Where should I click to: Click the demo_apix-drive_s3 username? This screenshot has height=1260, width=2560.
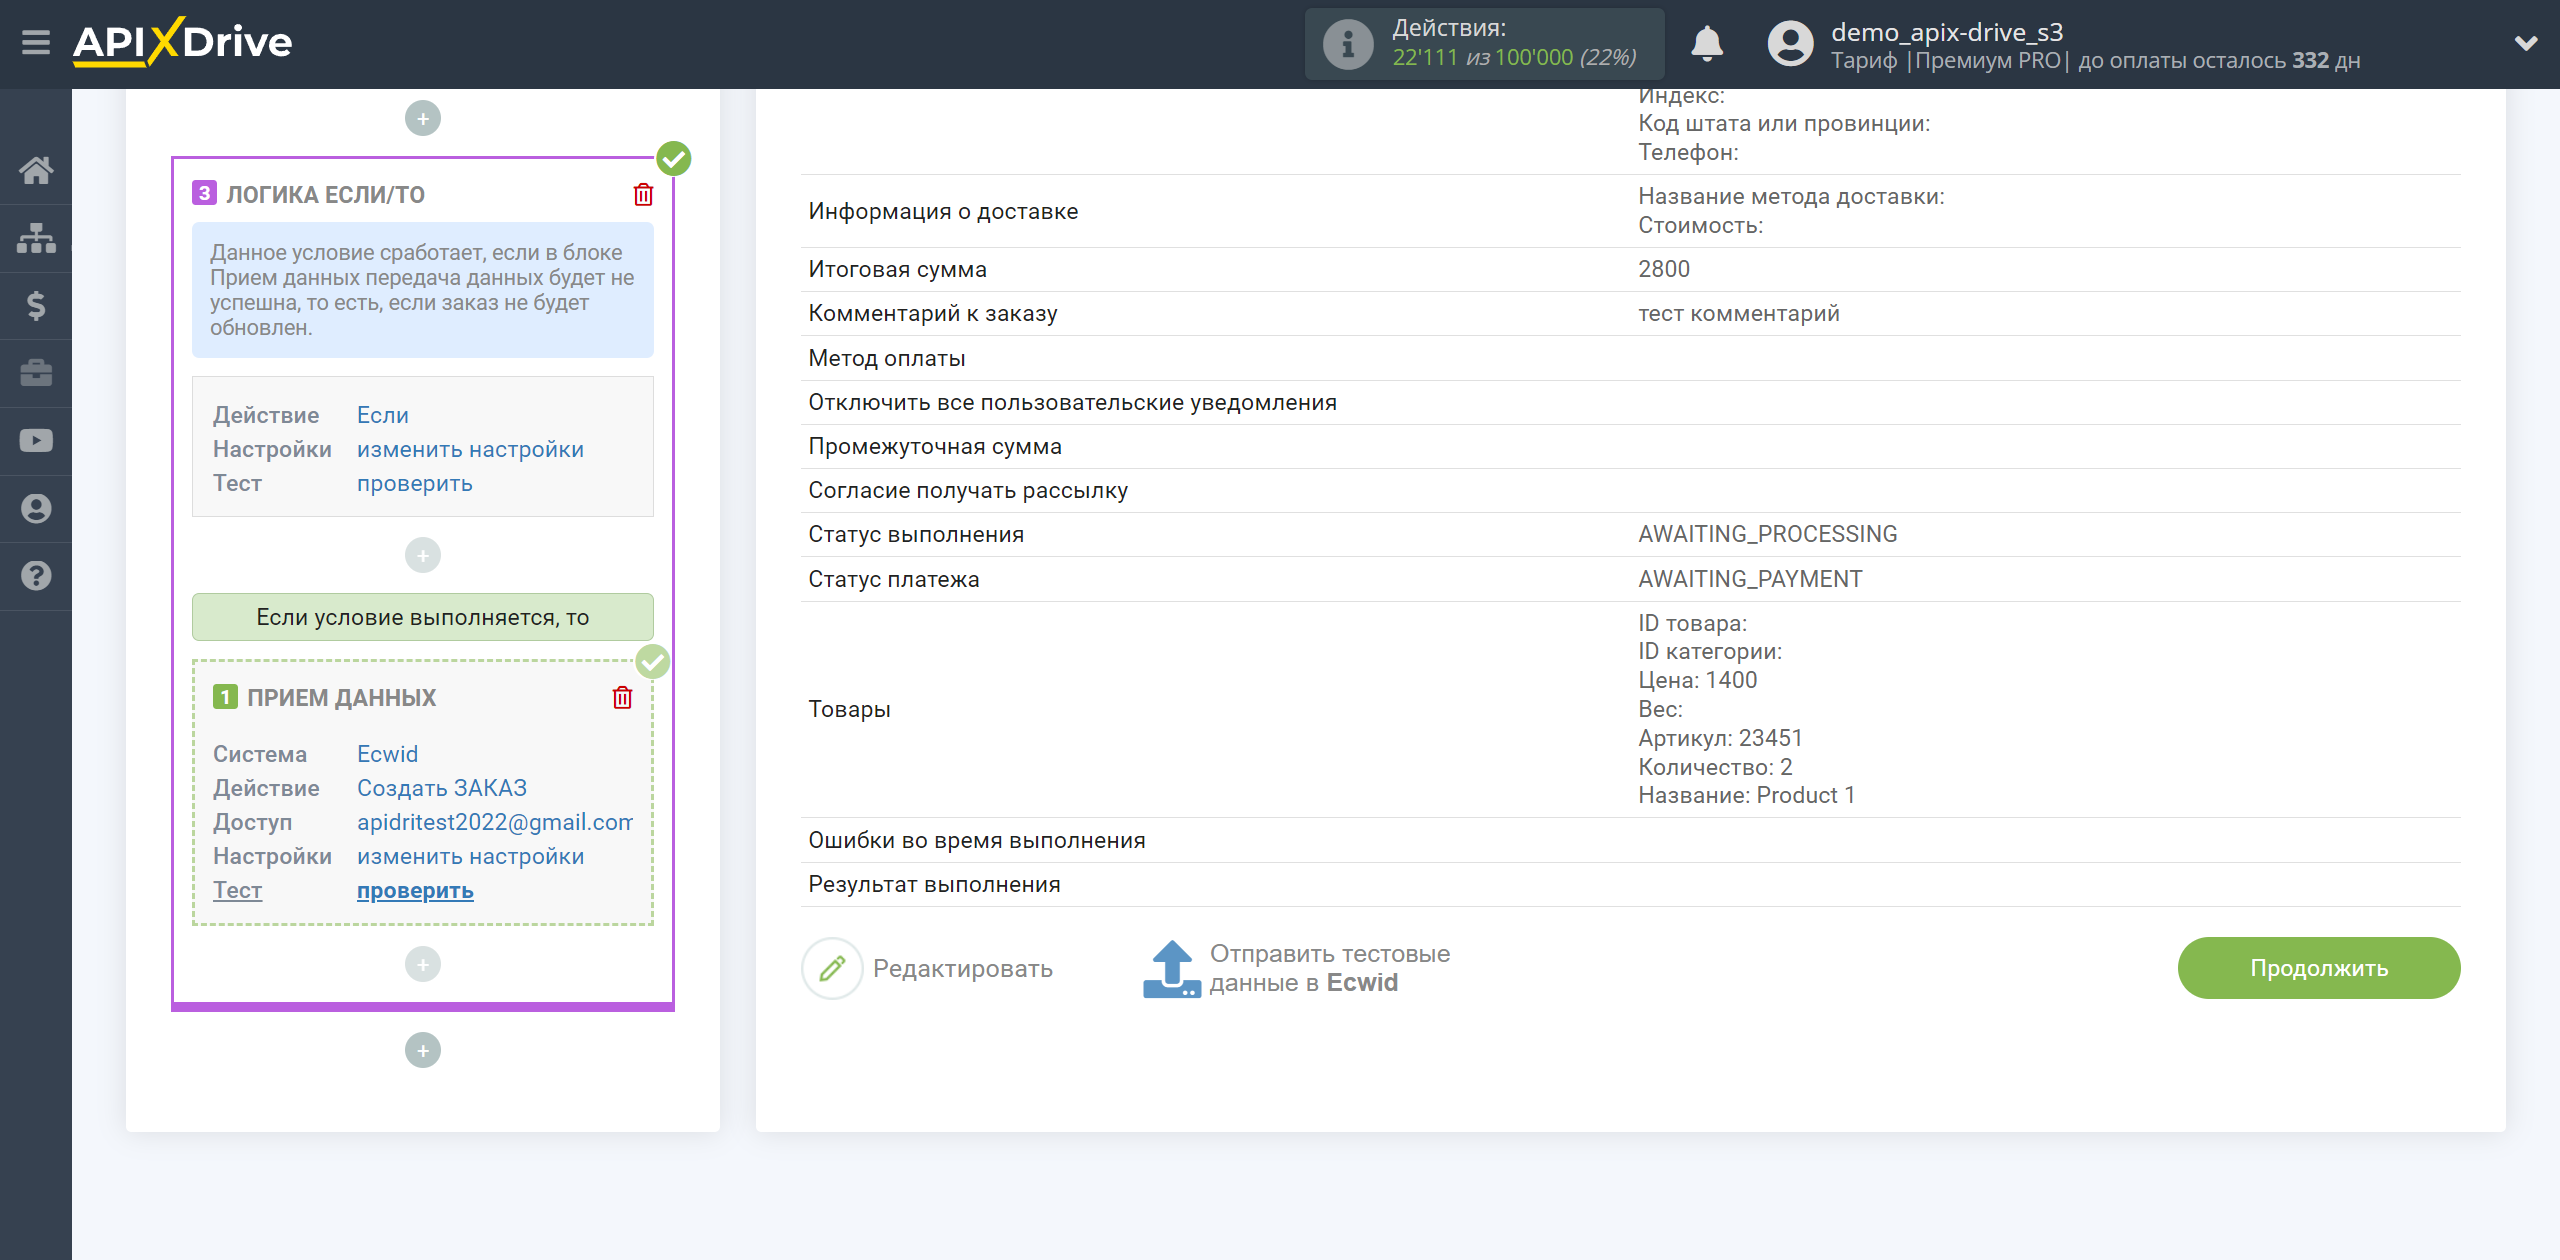tap(1947, 32)
